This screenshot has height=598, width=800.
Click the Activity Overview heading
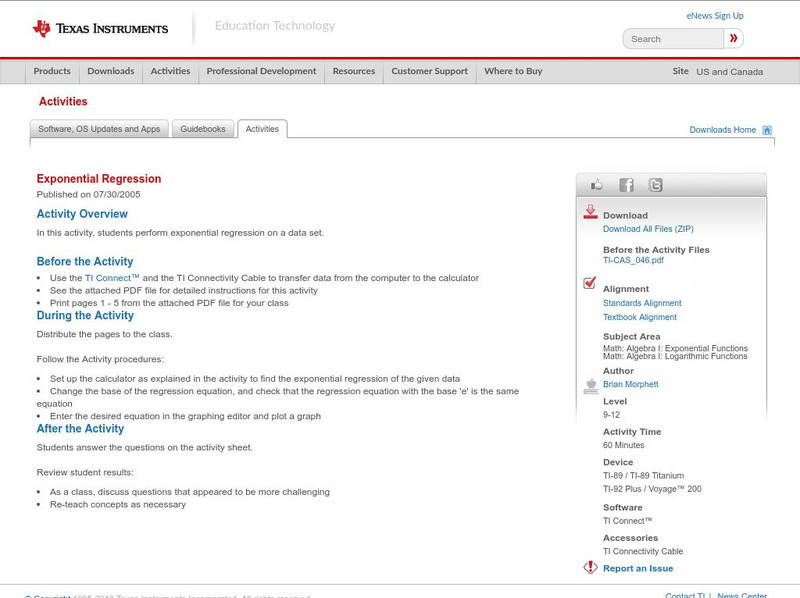[x=82, y=214]
